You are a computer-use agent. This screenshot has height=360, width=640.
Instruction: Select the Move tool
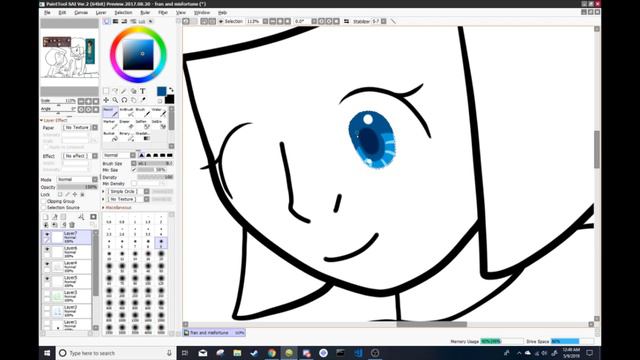coord(106,100)
